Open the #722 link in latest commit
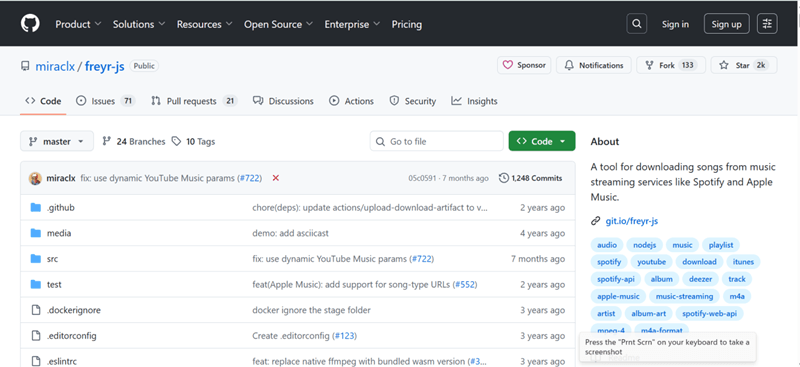This screenshot has height=367, width=800. pos(250,178)
